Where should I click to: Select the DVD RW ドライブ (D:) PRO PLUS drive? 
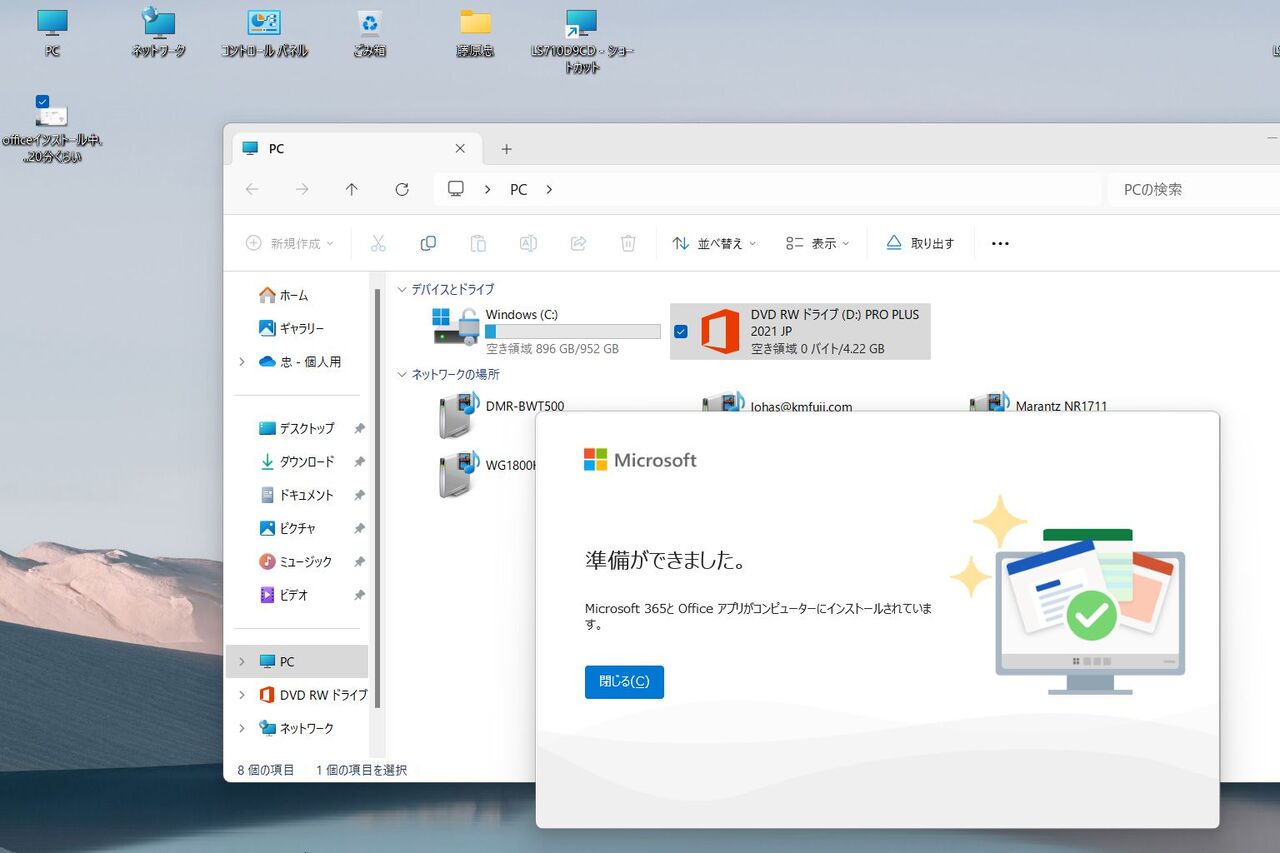point(800,331)
